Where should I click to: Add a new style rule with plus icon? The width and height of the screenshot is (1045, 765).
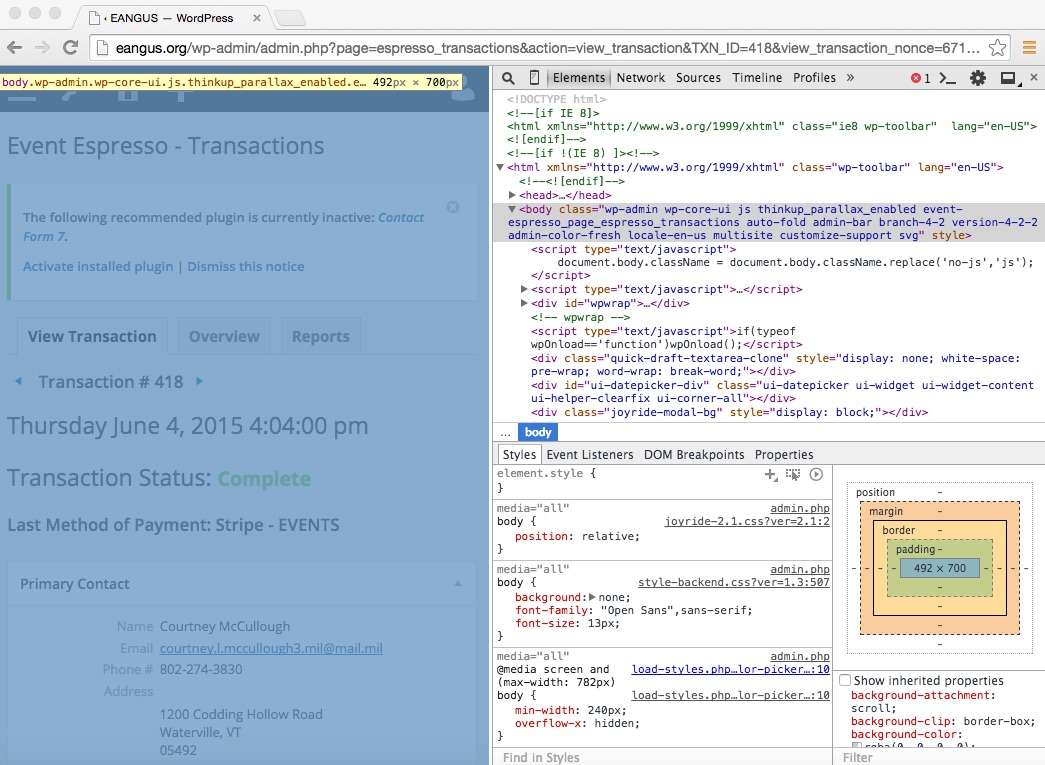tap(770, 474)
